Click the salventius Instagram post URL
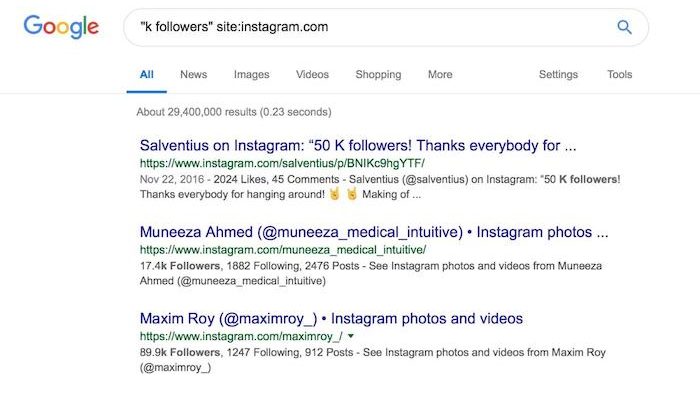700x395 pixels. click(282, 163)
